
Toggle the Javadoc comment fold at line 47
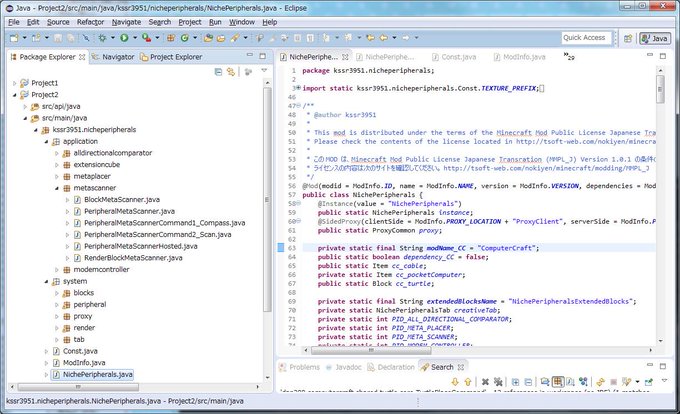point(299,106)
